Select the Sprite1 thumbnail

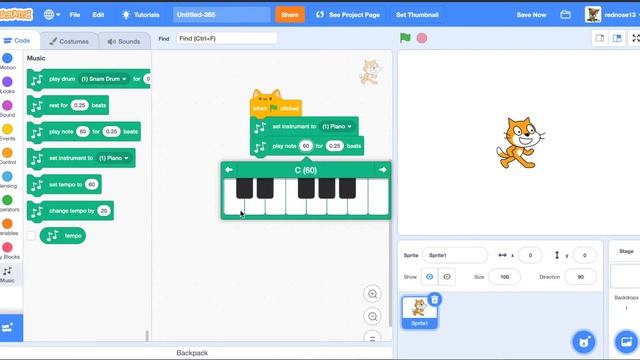(x=419, y=312)
